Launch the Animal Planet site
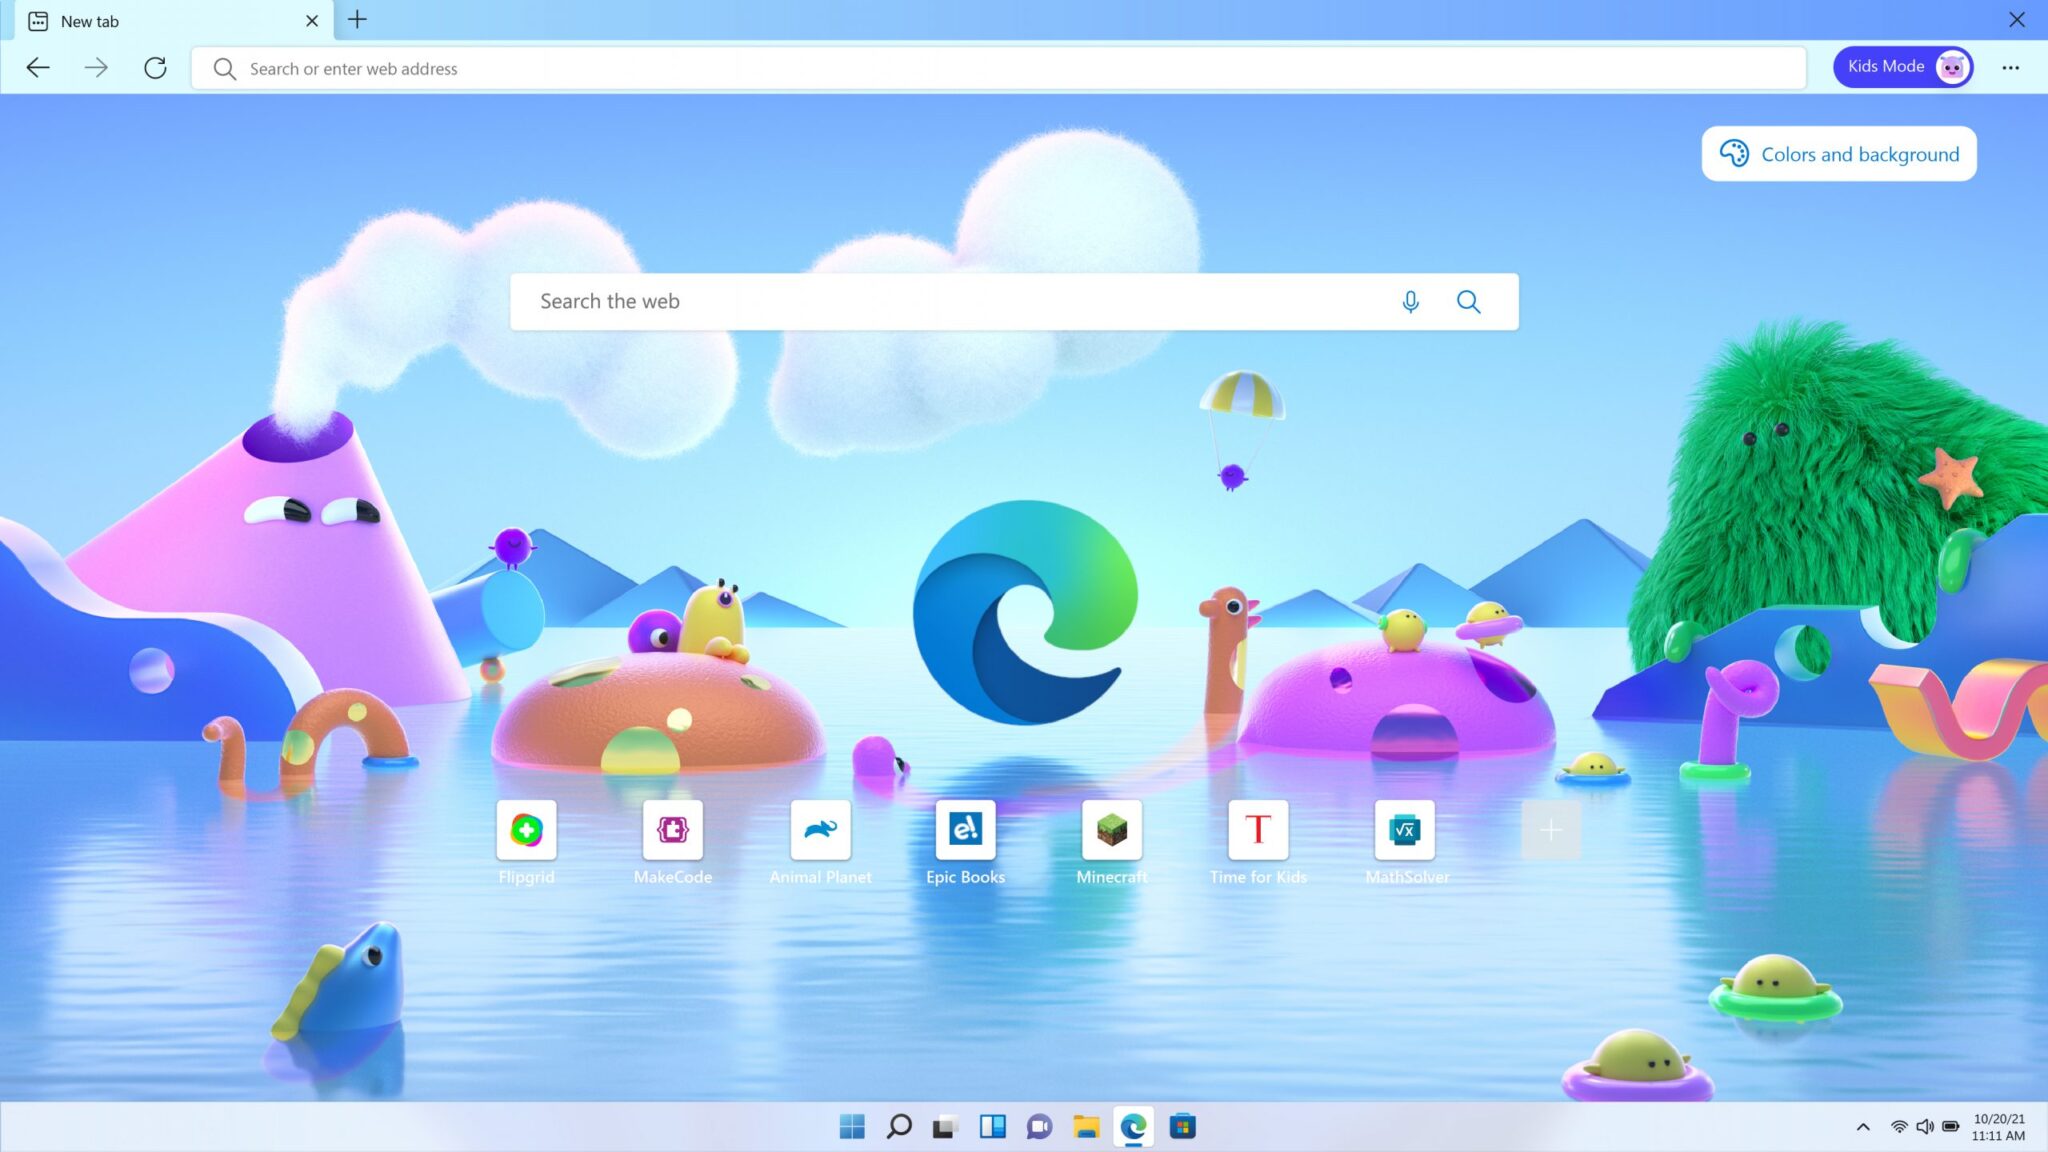The width and height of the screenshot is (2048, 1152). [x=818, y=831]
